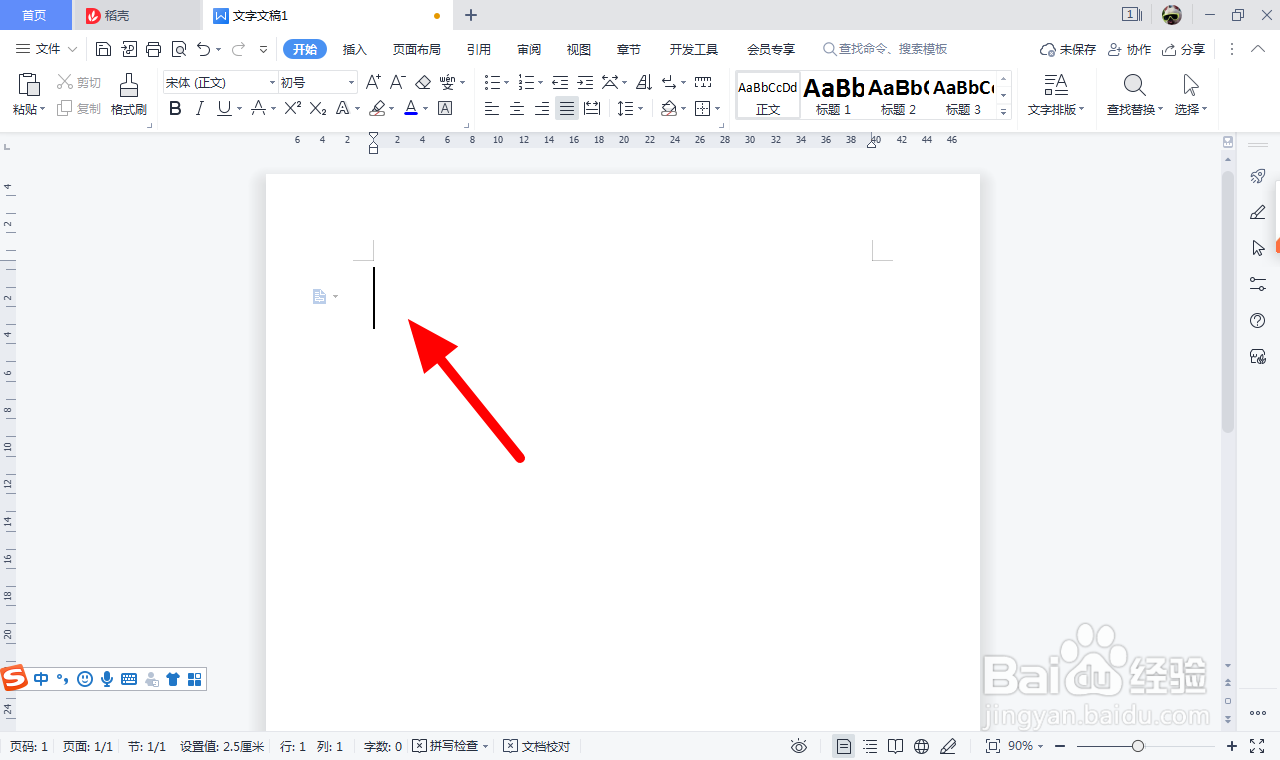Apply Bold formatting
1280x760 pixels.
175,108
